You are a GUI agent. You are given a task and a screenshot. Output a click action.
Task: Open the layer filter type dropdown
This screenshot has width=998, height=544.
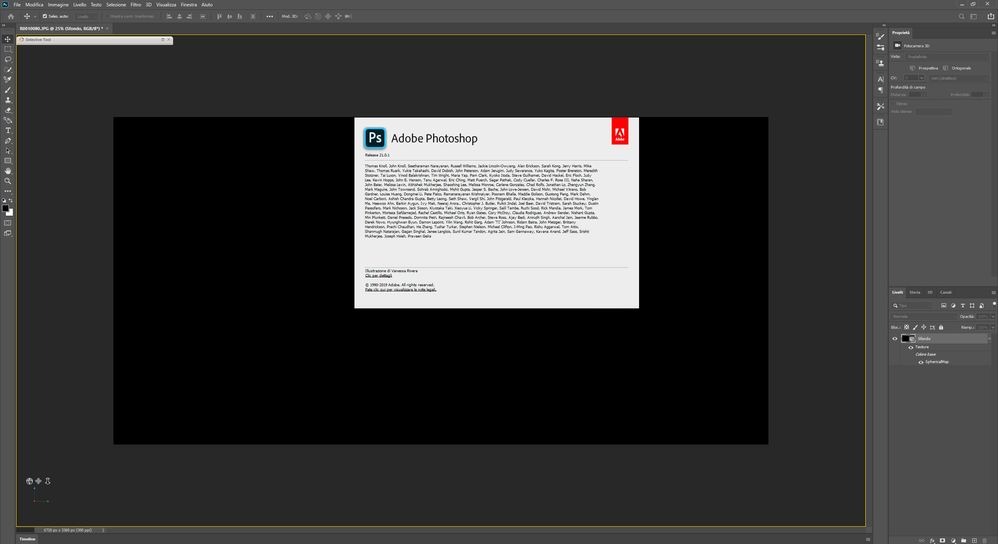914,305
